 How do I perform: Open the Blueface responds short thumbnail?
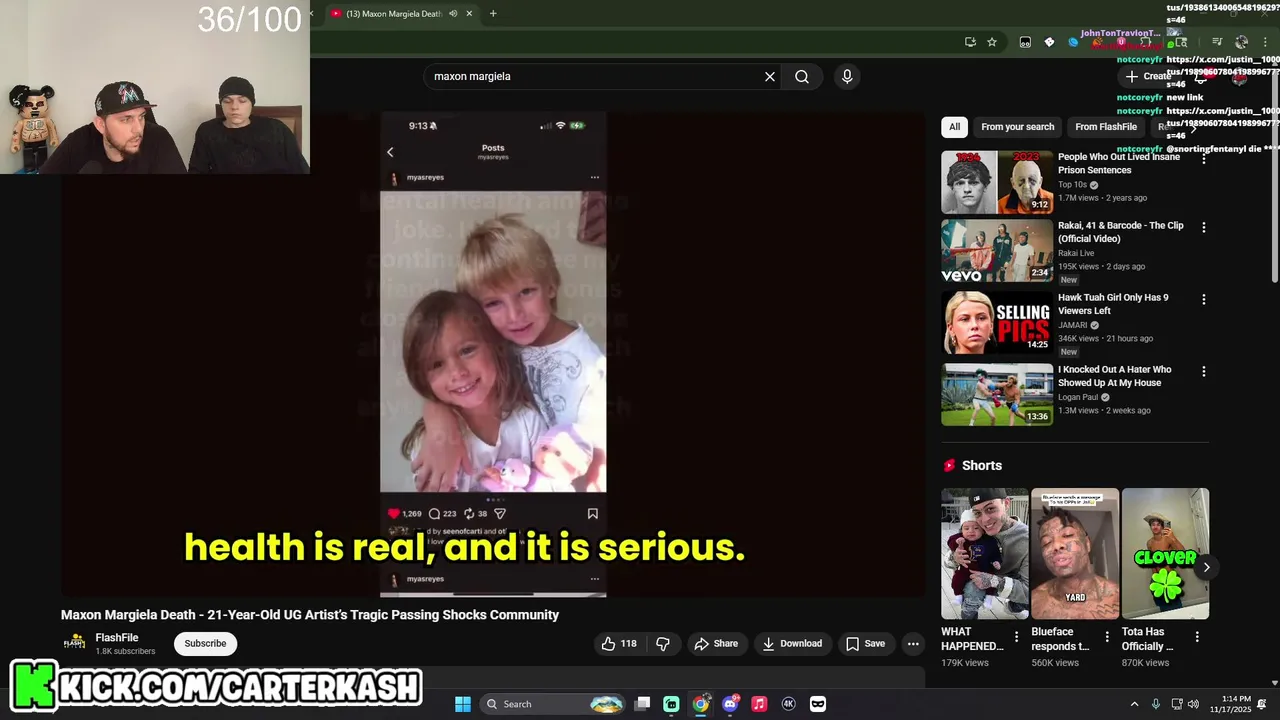[x=1075, y=554]
